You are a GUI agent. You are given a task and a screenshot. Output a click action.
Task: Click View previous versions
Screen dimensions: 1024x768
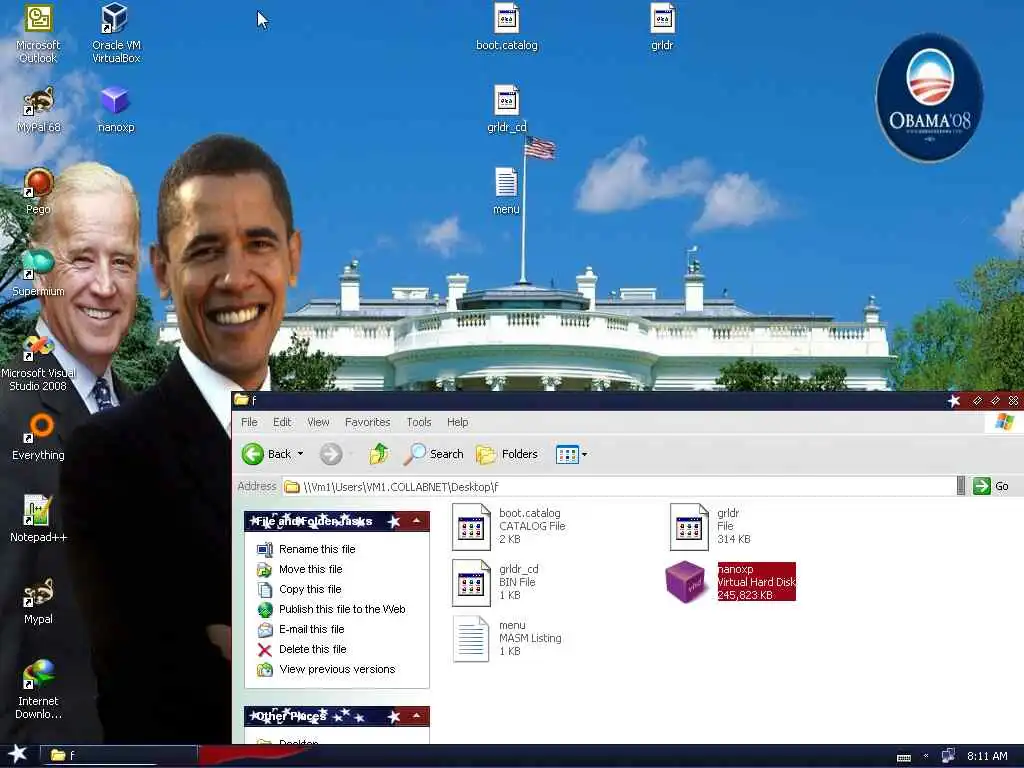[337, 669]
